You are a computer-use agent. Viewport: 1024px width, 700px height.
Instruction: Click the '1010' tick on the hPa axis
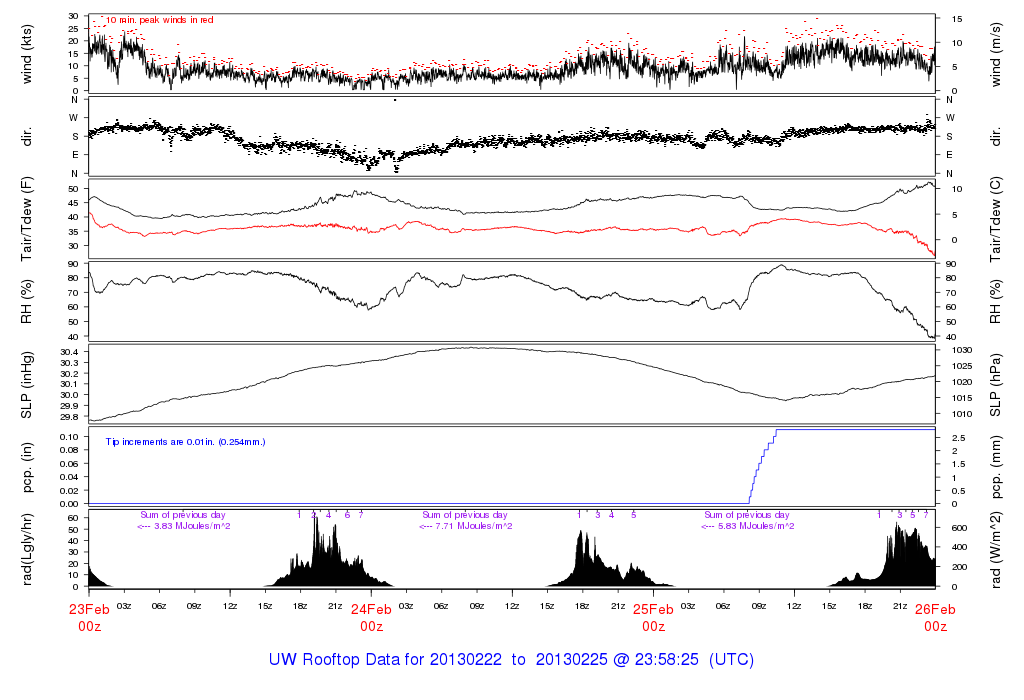(x=962, y=414)
